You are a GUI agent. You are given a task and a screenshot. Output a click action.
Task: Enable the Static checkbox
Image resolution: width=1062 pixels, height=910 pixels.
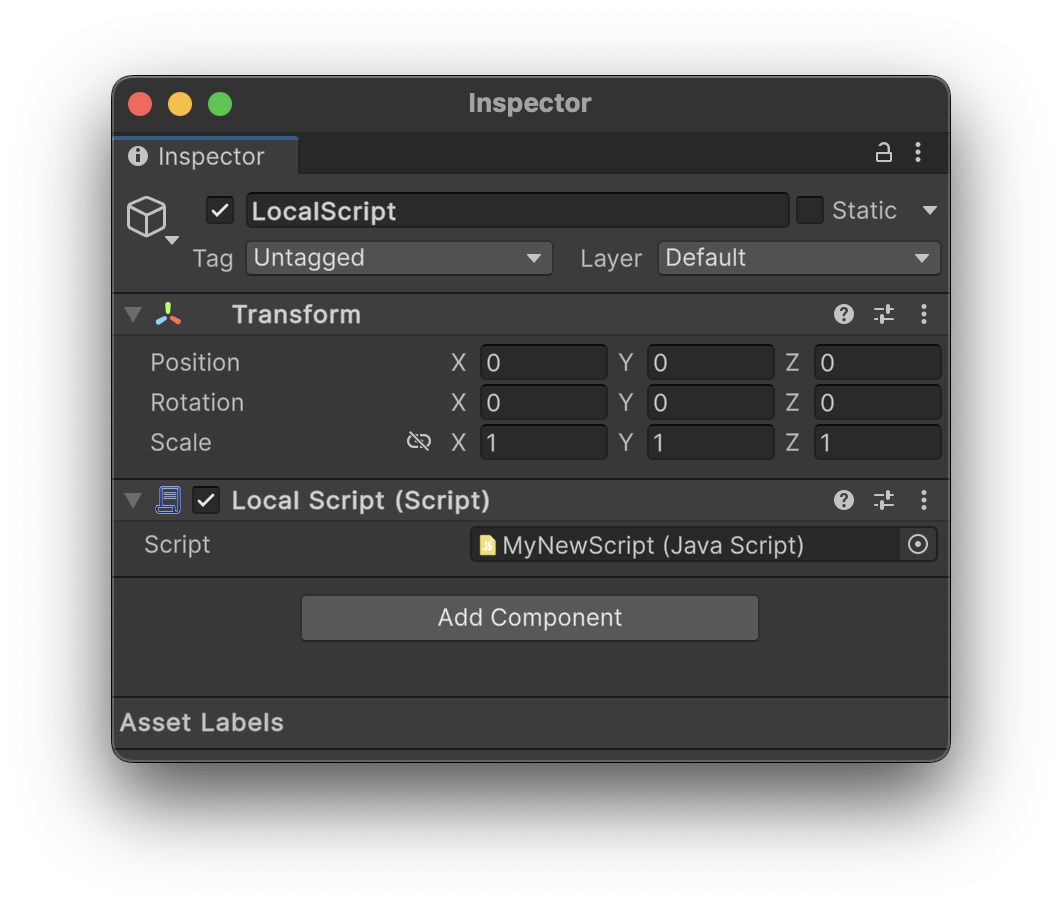[x=810, y=210]
